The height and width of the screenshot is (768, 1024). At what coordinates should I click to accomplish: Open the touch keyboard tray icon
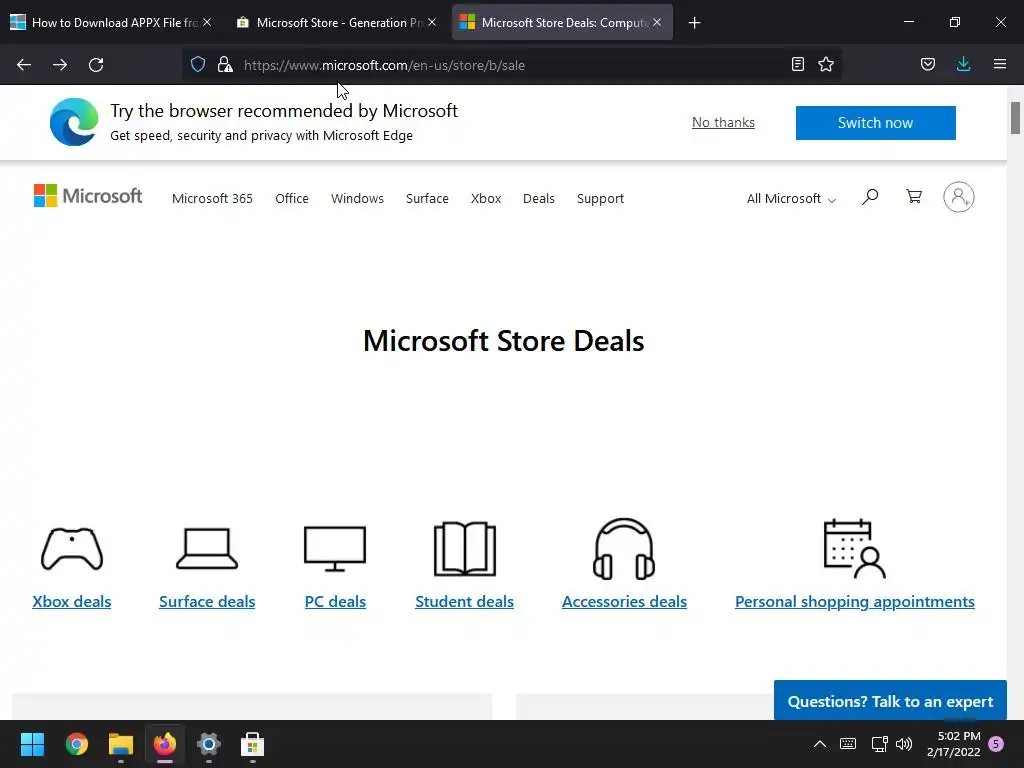(x=848, y=744)
